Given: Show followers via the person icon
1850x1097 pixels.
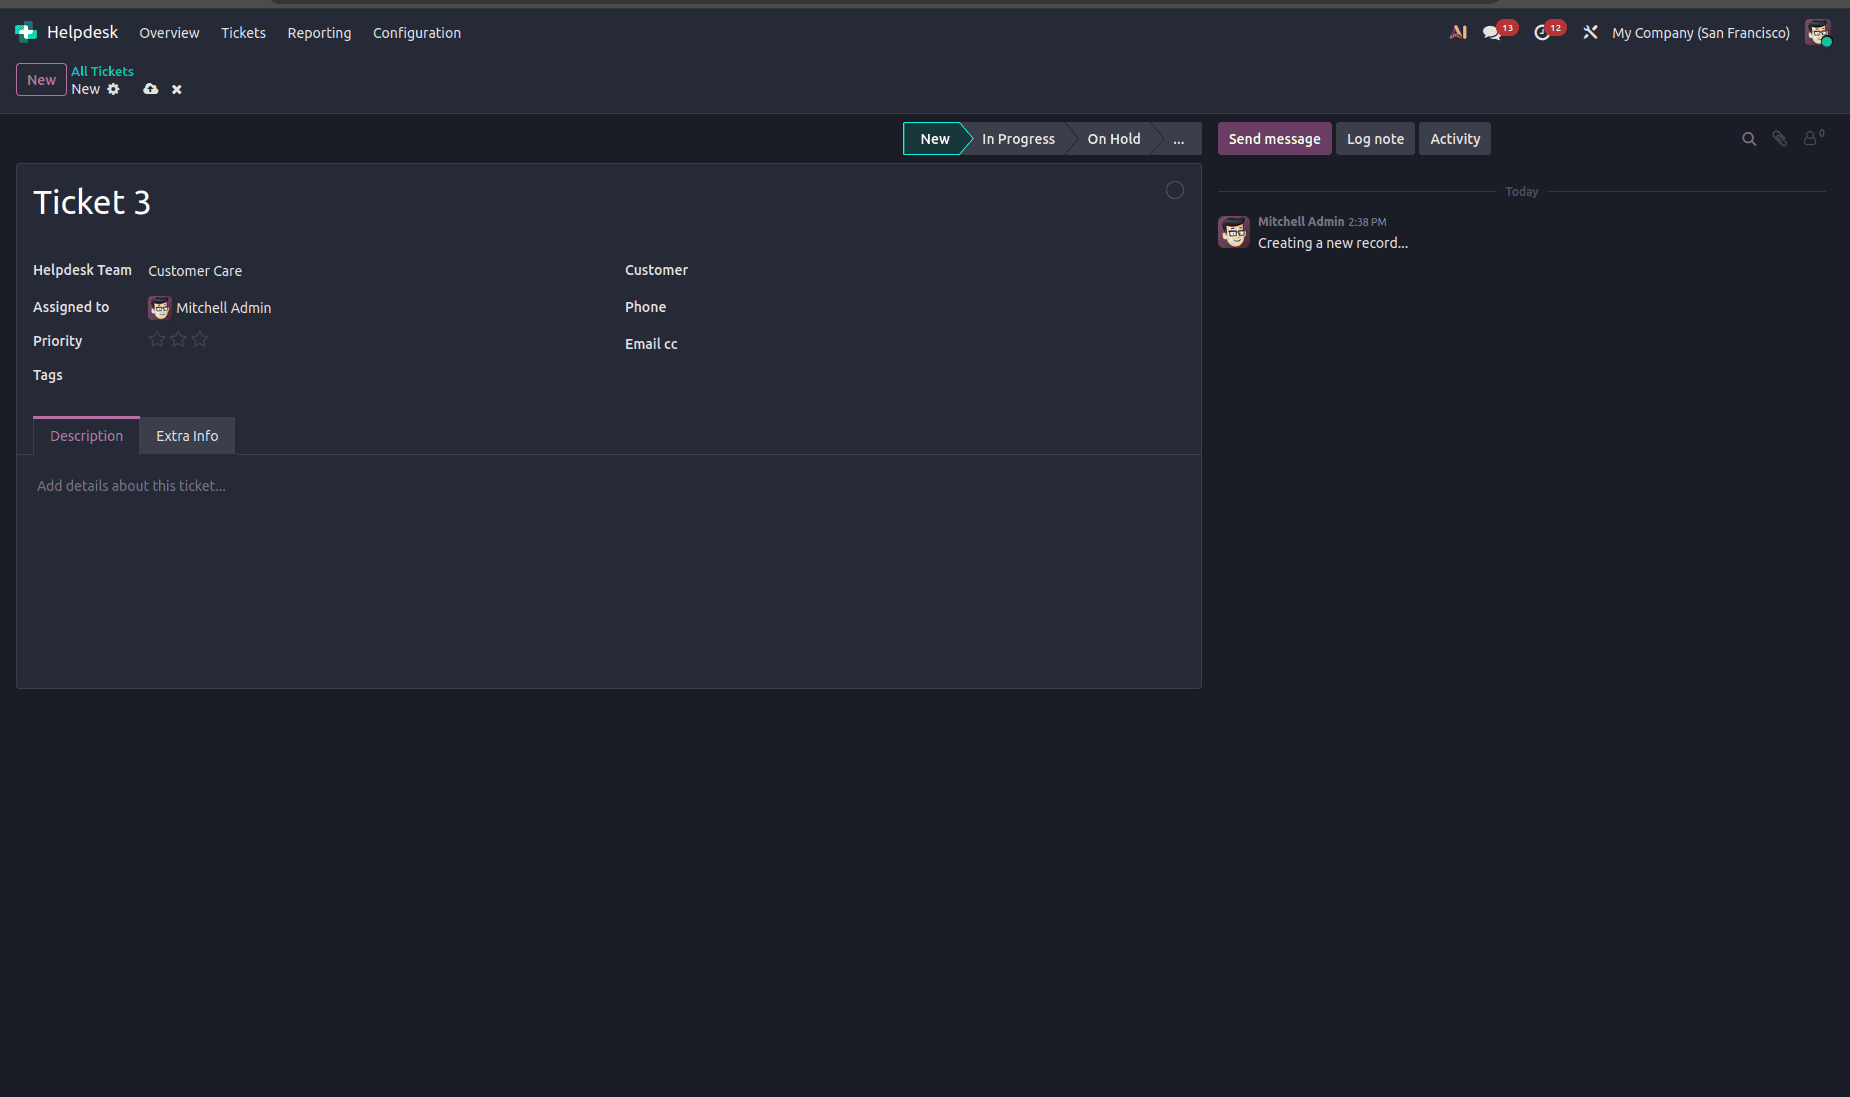Looking at the screenshot, I should [x=1812, y=138].
